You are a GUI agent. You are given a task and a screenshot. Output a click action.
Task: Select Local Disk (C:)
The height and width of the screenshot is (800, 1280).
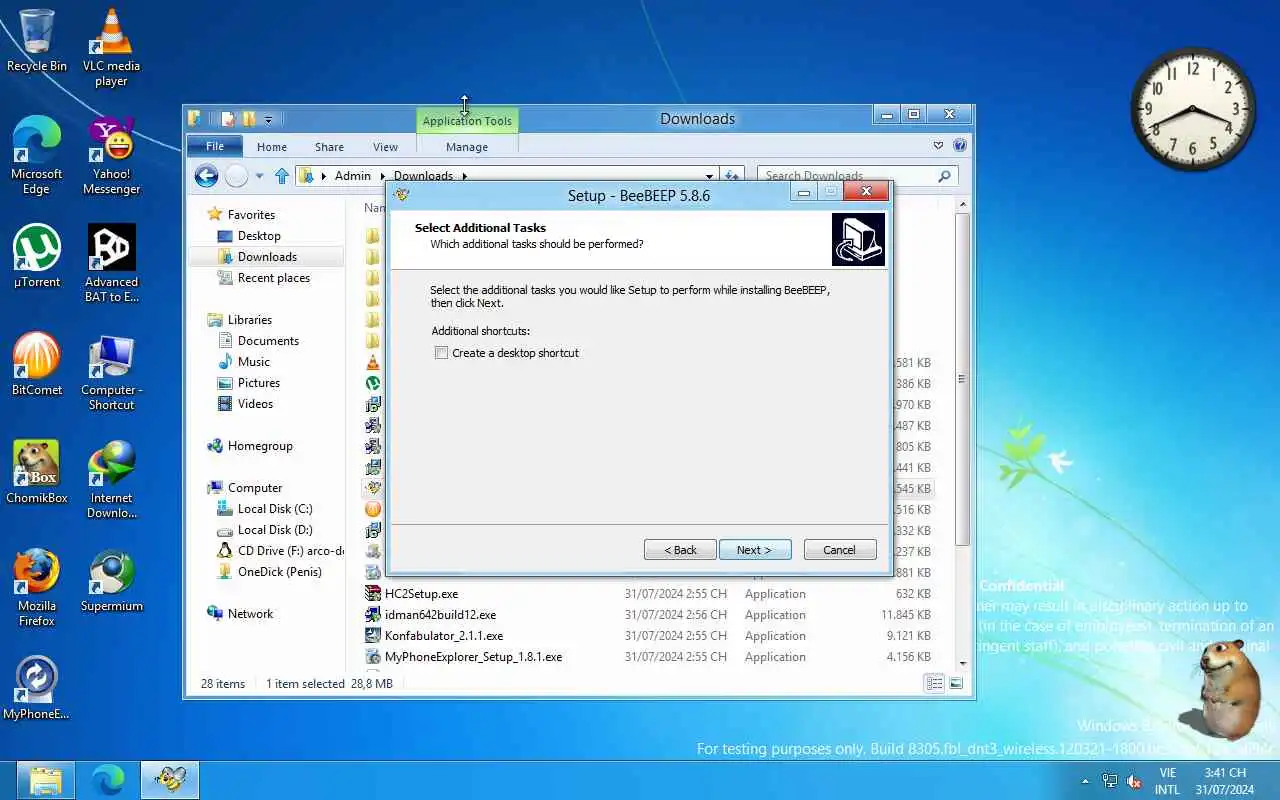275,509
